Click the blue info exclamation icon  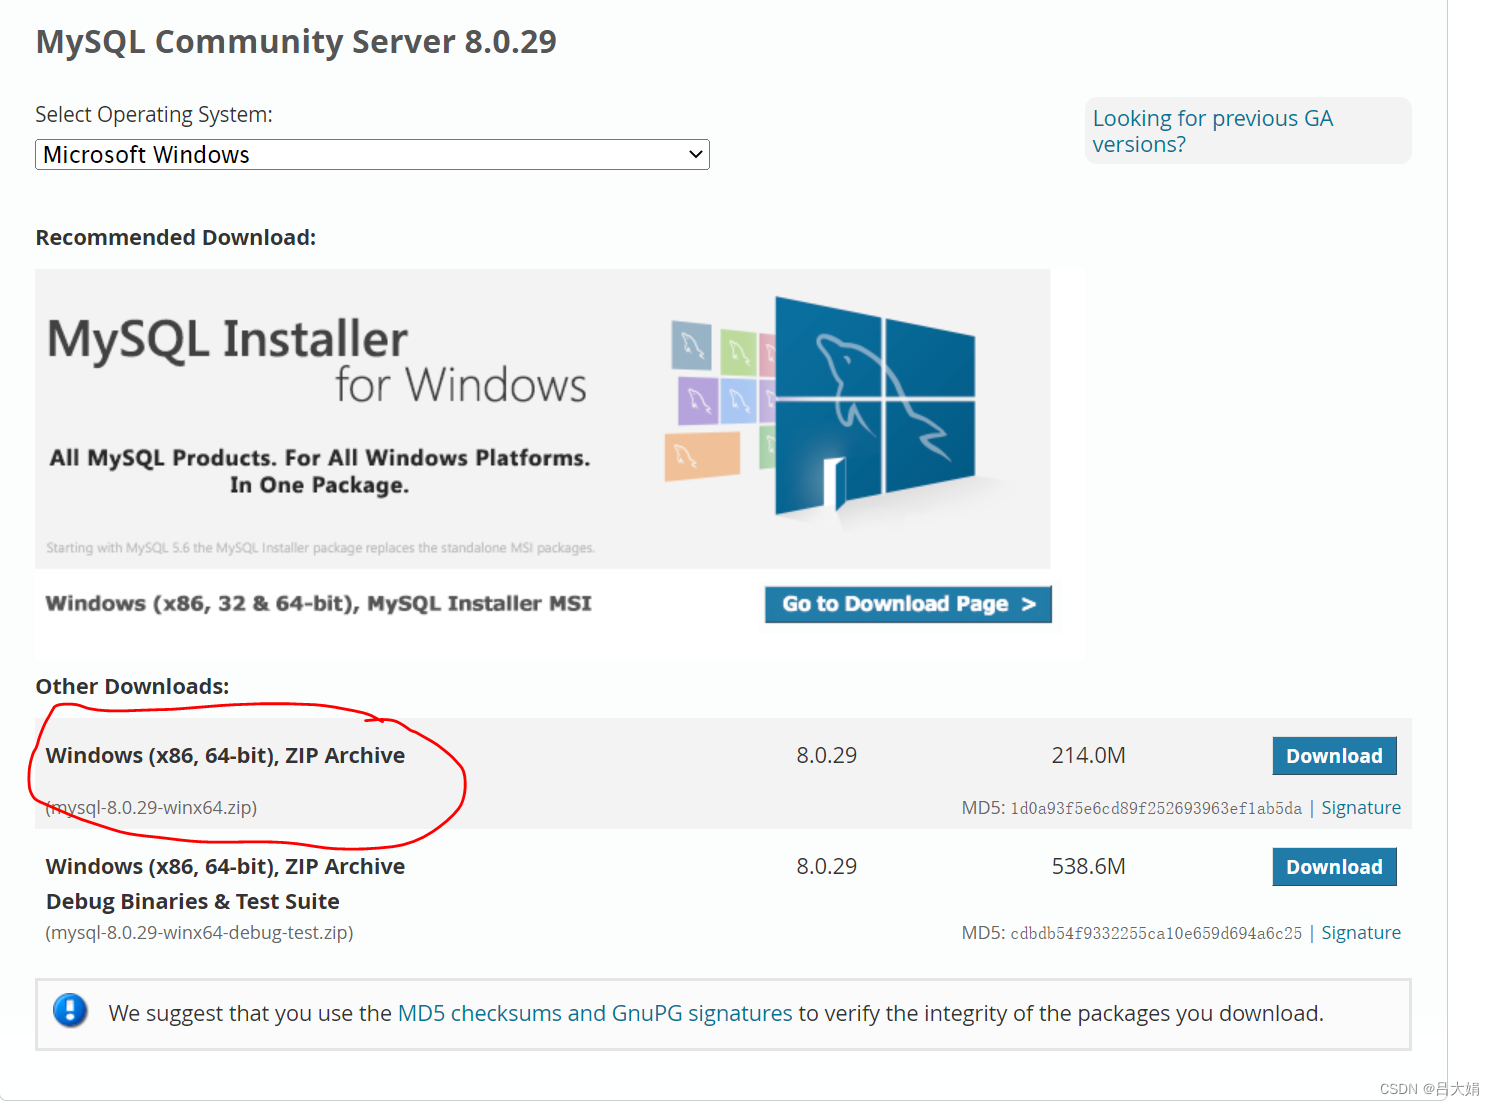(x=70, y=1012)
